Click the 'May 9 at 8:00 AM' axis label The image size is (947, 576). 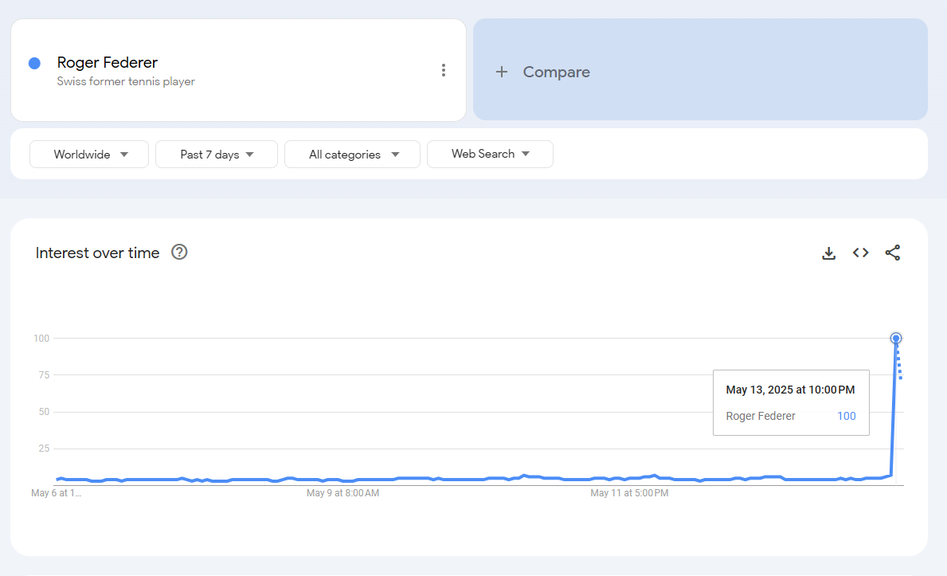point(343,493)
